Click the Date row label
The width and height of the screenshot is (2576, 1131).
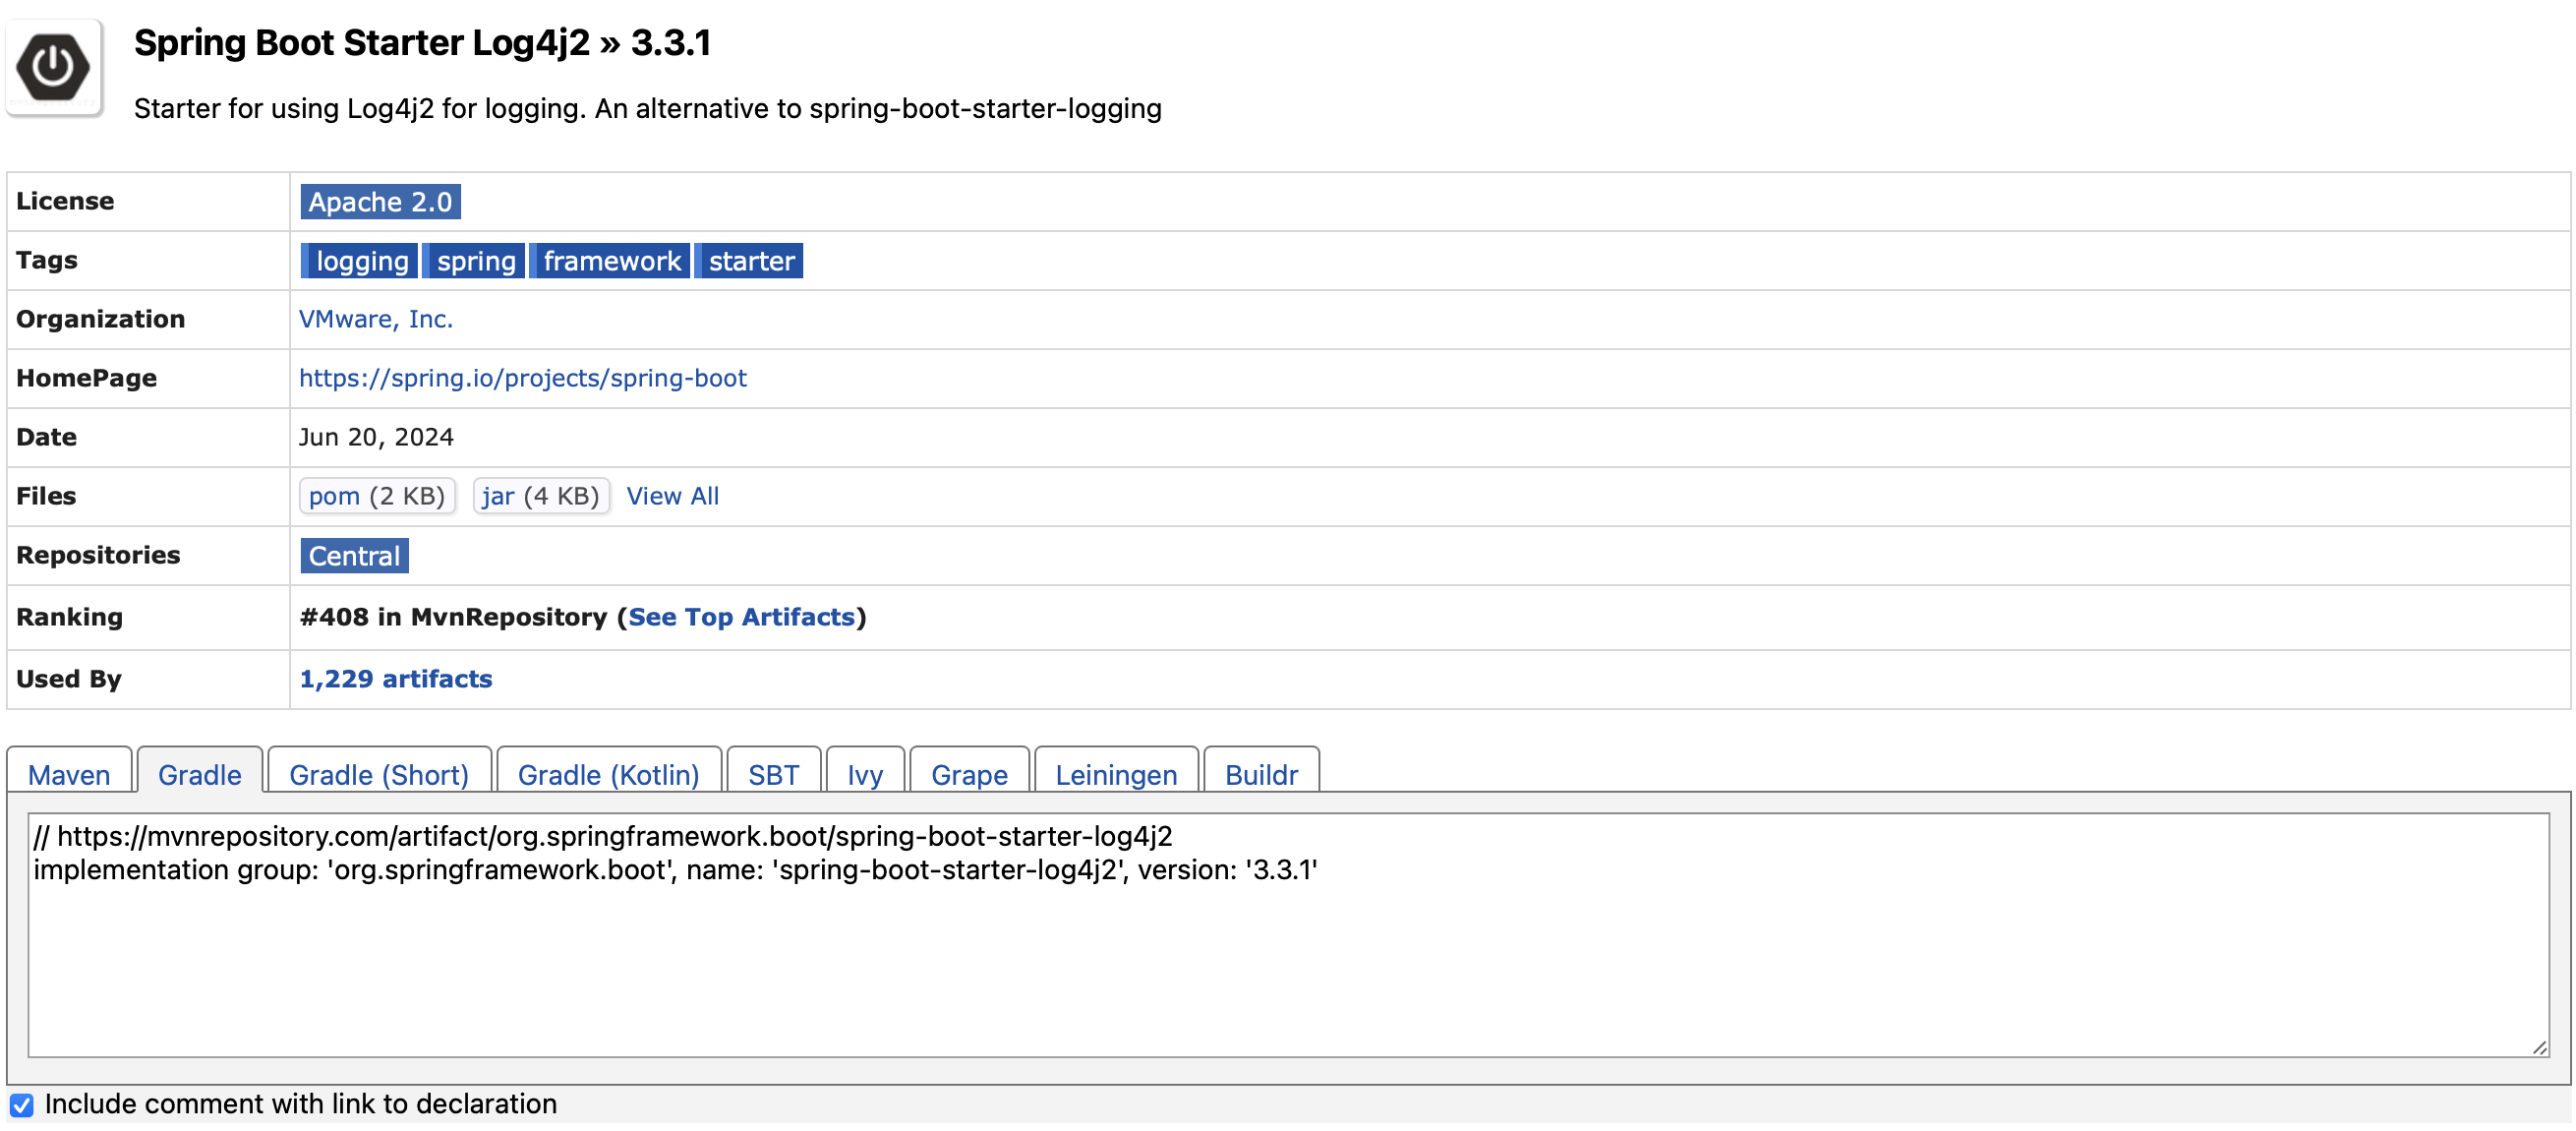pyautogui.click(x=46, y=437)
